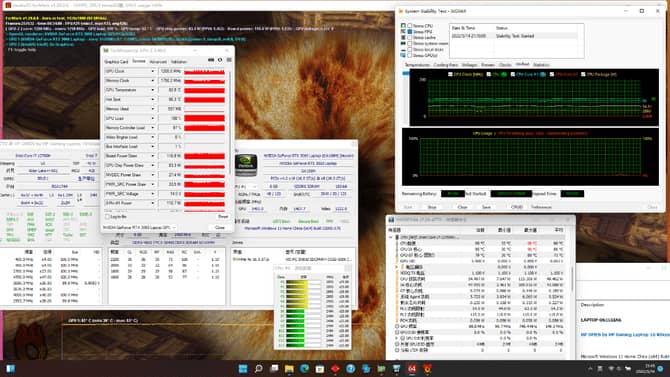
Task: Open the GPU-Z hamburger menu icon
Action: coord(229,60)
